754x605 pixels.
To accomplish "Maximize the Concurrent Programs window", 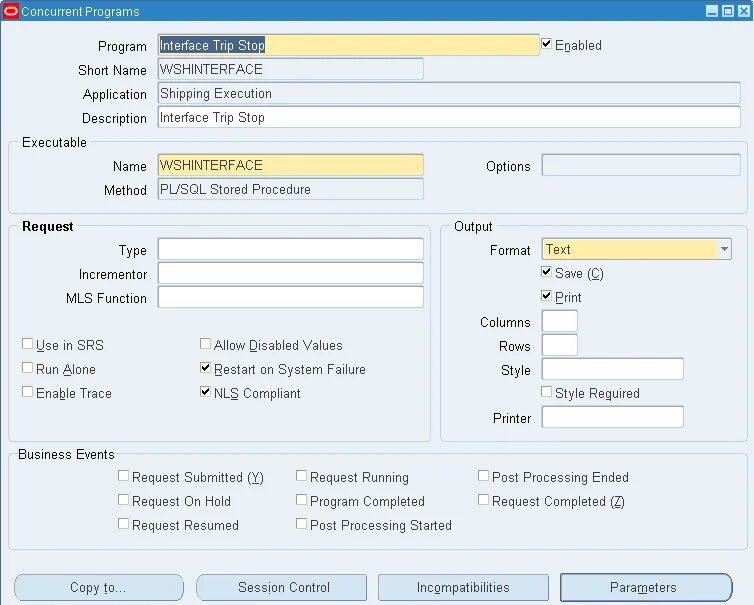I will coord(728,11).
